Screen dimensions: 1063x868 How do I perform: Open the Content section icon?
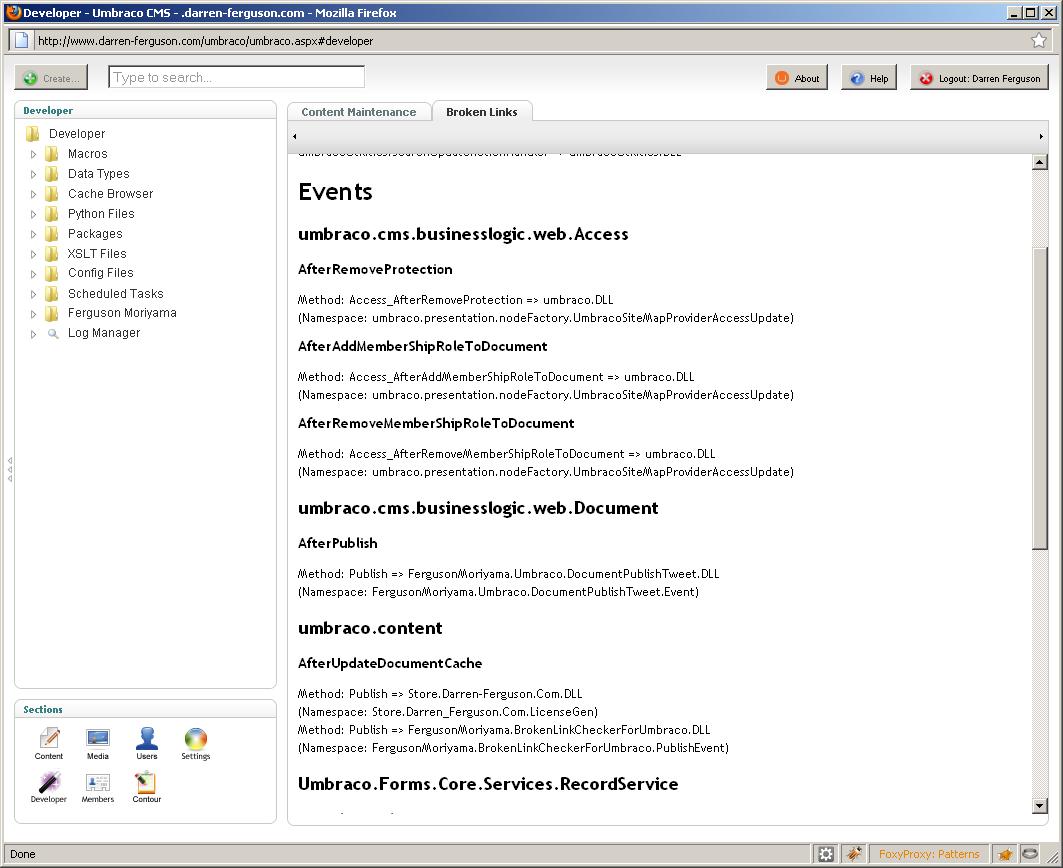point(49,741)
